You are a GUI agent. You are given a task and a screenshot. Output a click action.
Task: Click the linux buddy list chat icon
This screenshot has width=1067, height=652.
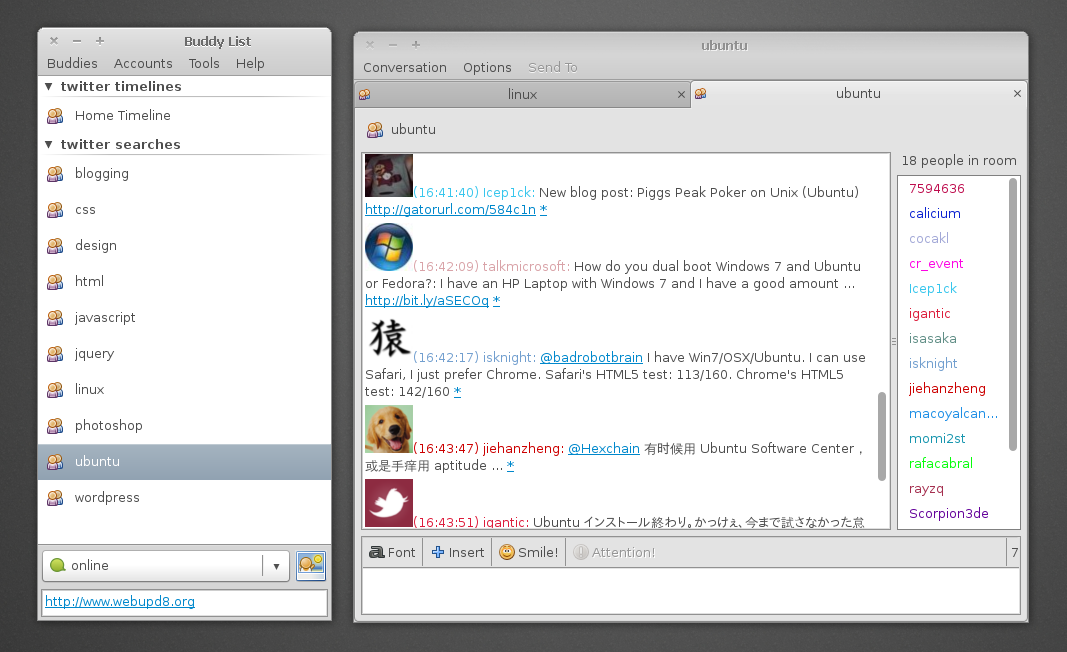coord(55,389)
